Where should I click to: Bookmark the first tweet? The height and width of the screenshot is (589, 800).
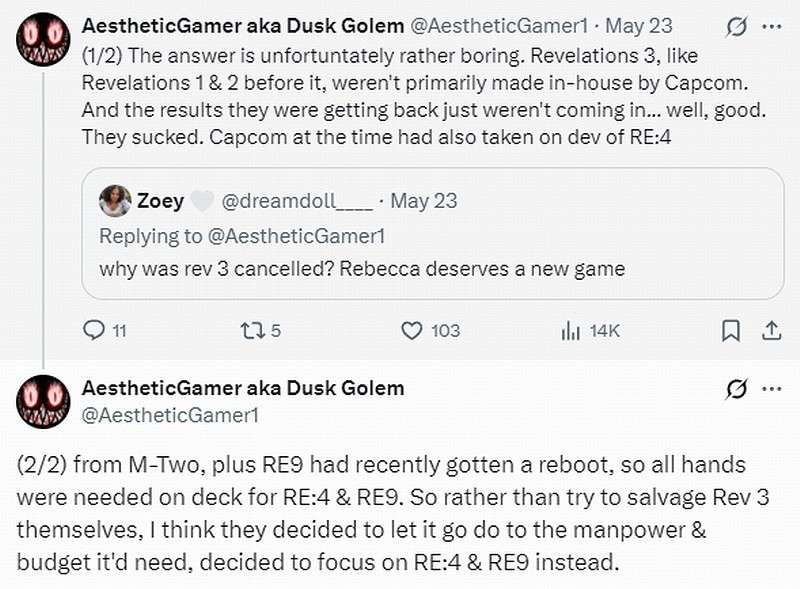[731, 330]
